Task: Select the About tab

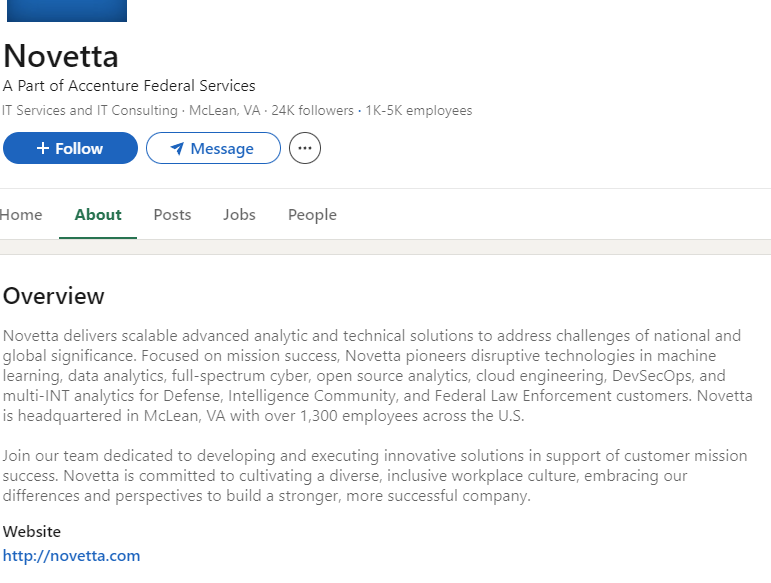Action: [x=98, y=215]
